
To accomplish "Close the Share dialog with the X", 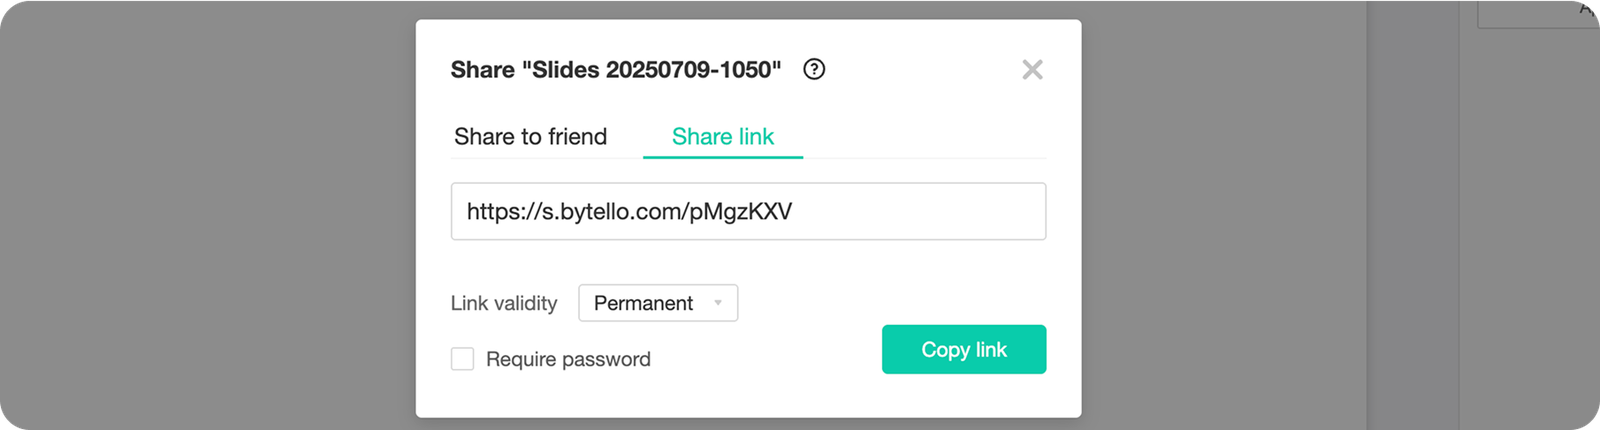I will coord(1032,69).
